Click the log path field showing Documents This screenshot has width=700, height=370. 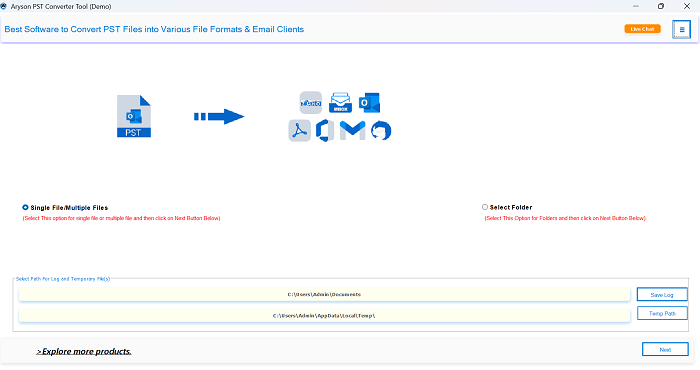[x=324, y=295]
